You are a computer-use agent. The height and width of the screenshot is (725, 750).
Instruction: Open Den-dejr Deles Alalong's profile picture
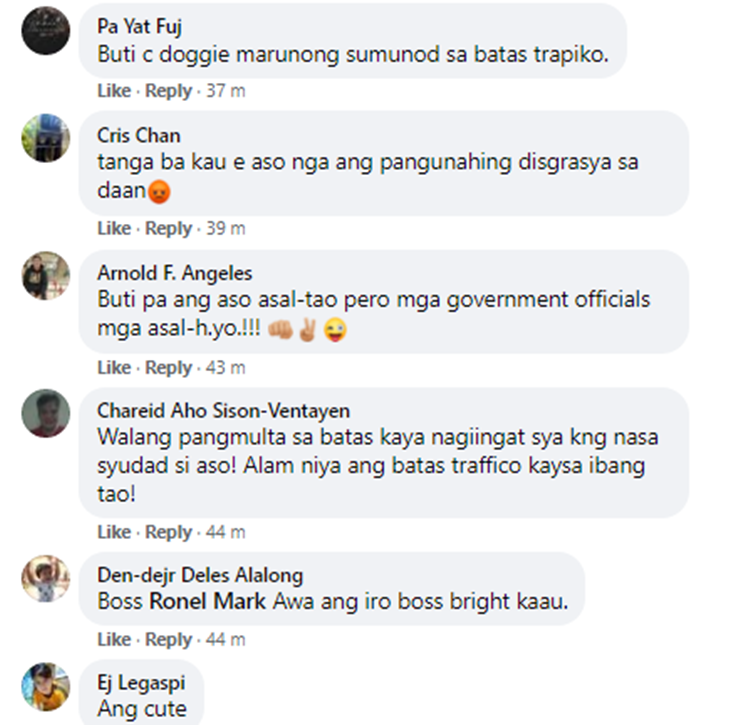(x=46, y=578)
